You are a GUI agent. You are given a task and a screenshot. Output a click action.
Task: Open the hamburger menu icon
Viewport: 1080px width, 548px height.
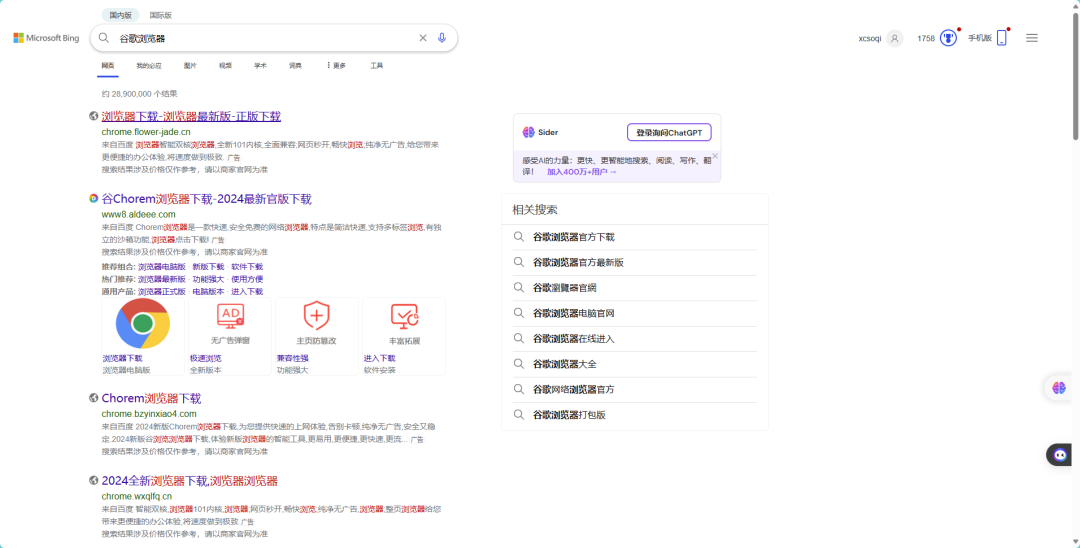click(x=1032, y=38)
